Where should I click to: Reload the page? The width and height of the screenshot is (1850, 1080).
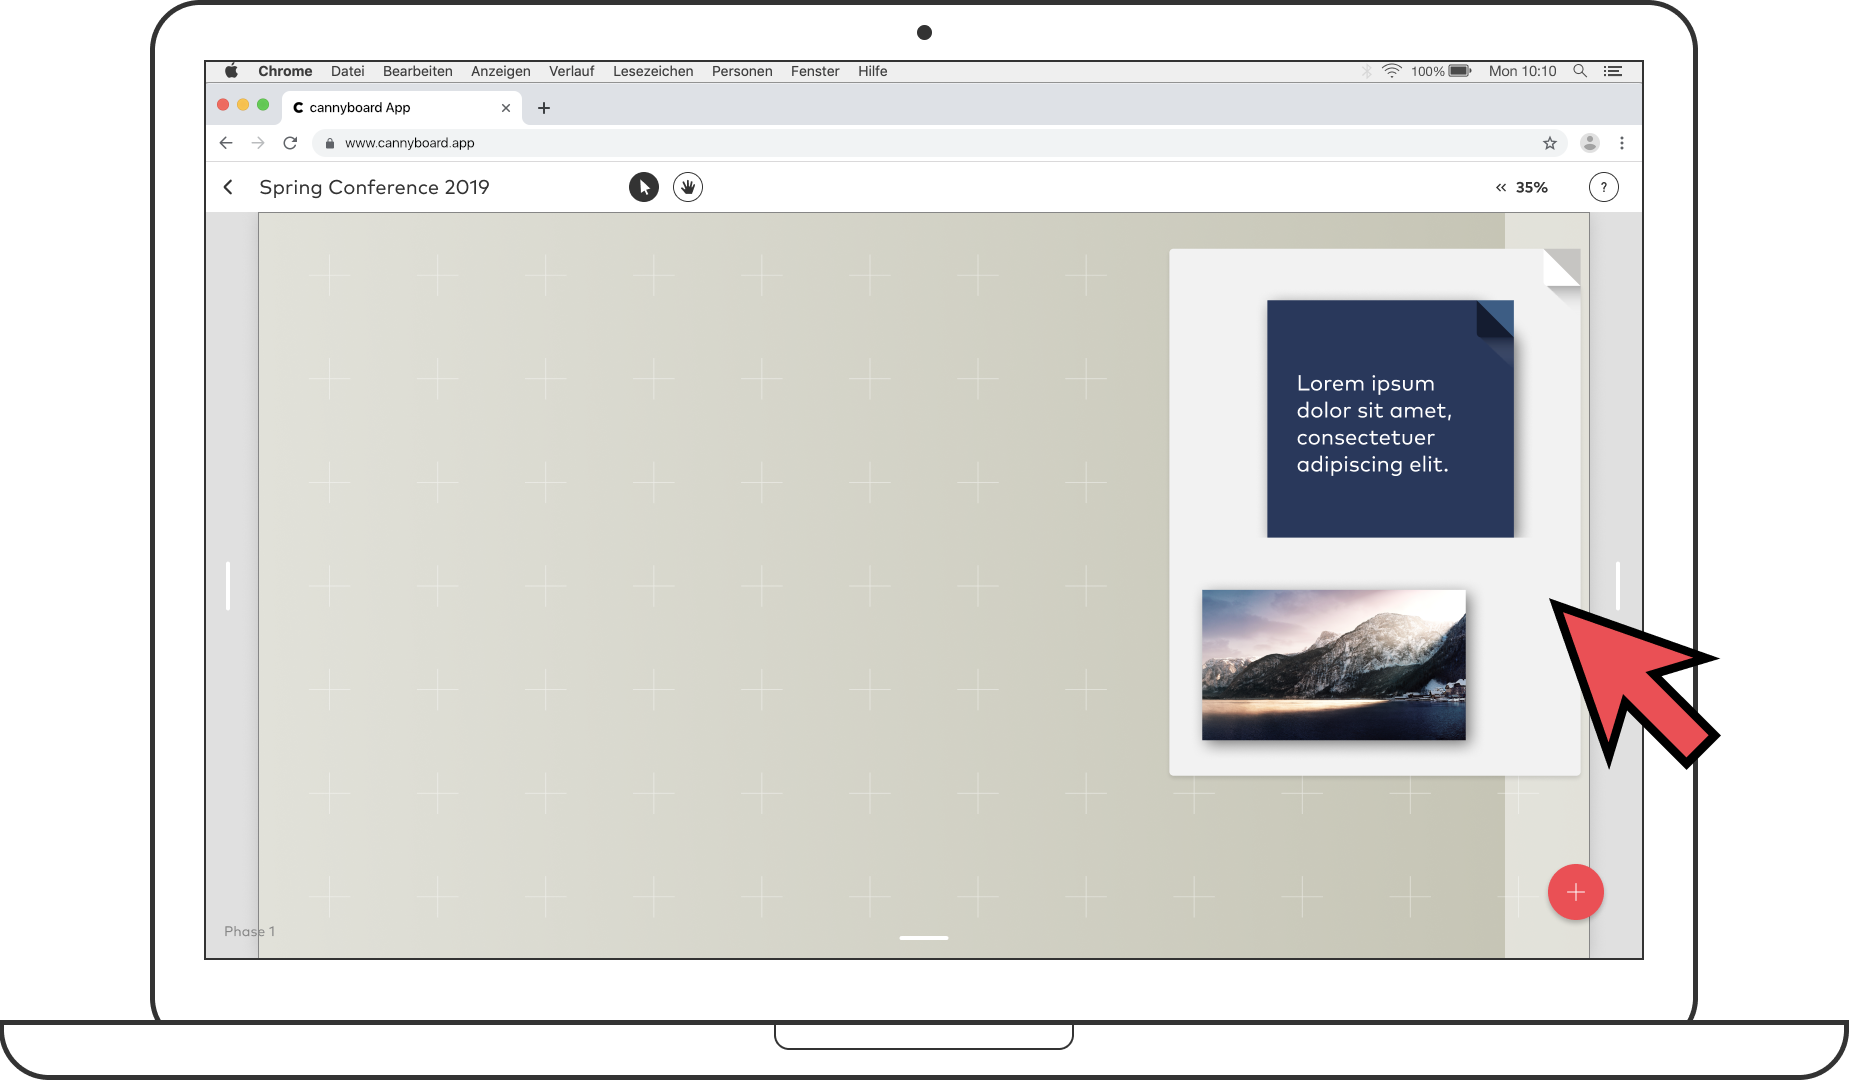tap(290, 143)
